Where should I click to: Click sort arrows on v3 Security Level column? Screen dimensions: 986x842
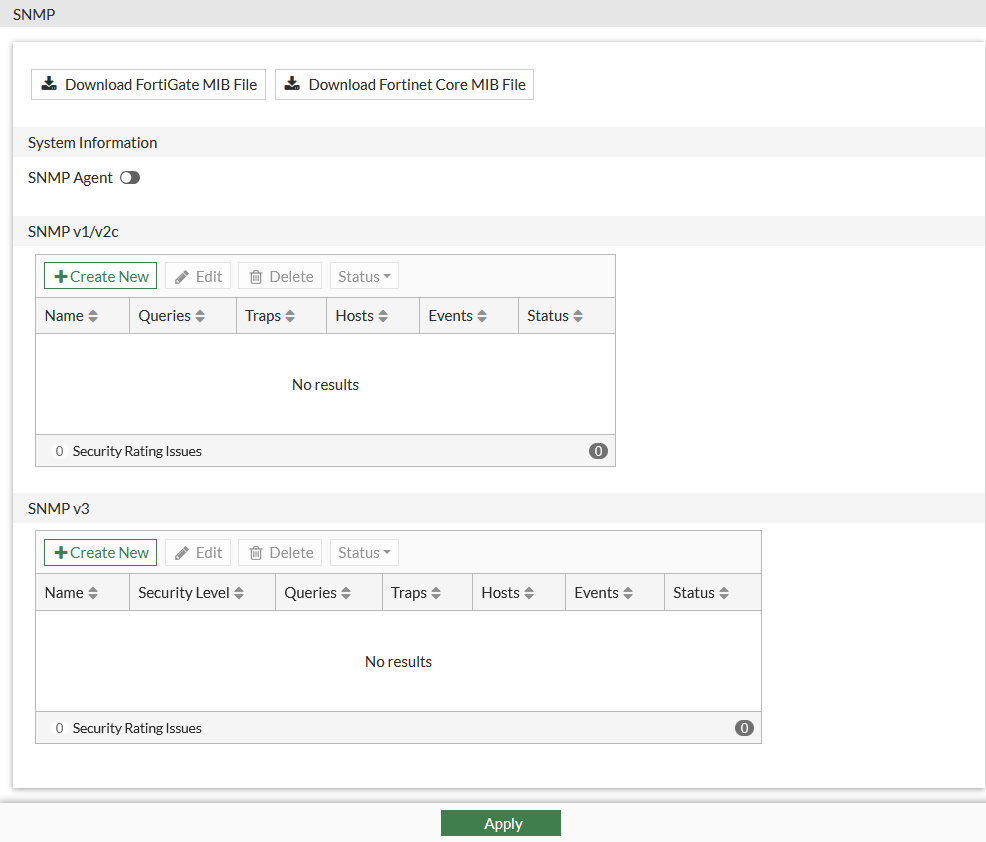point(238,593)
